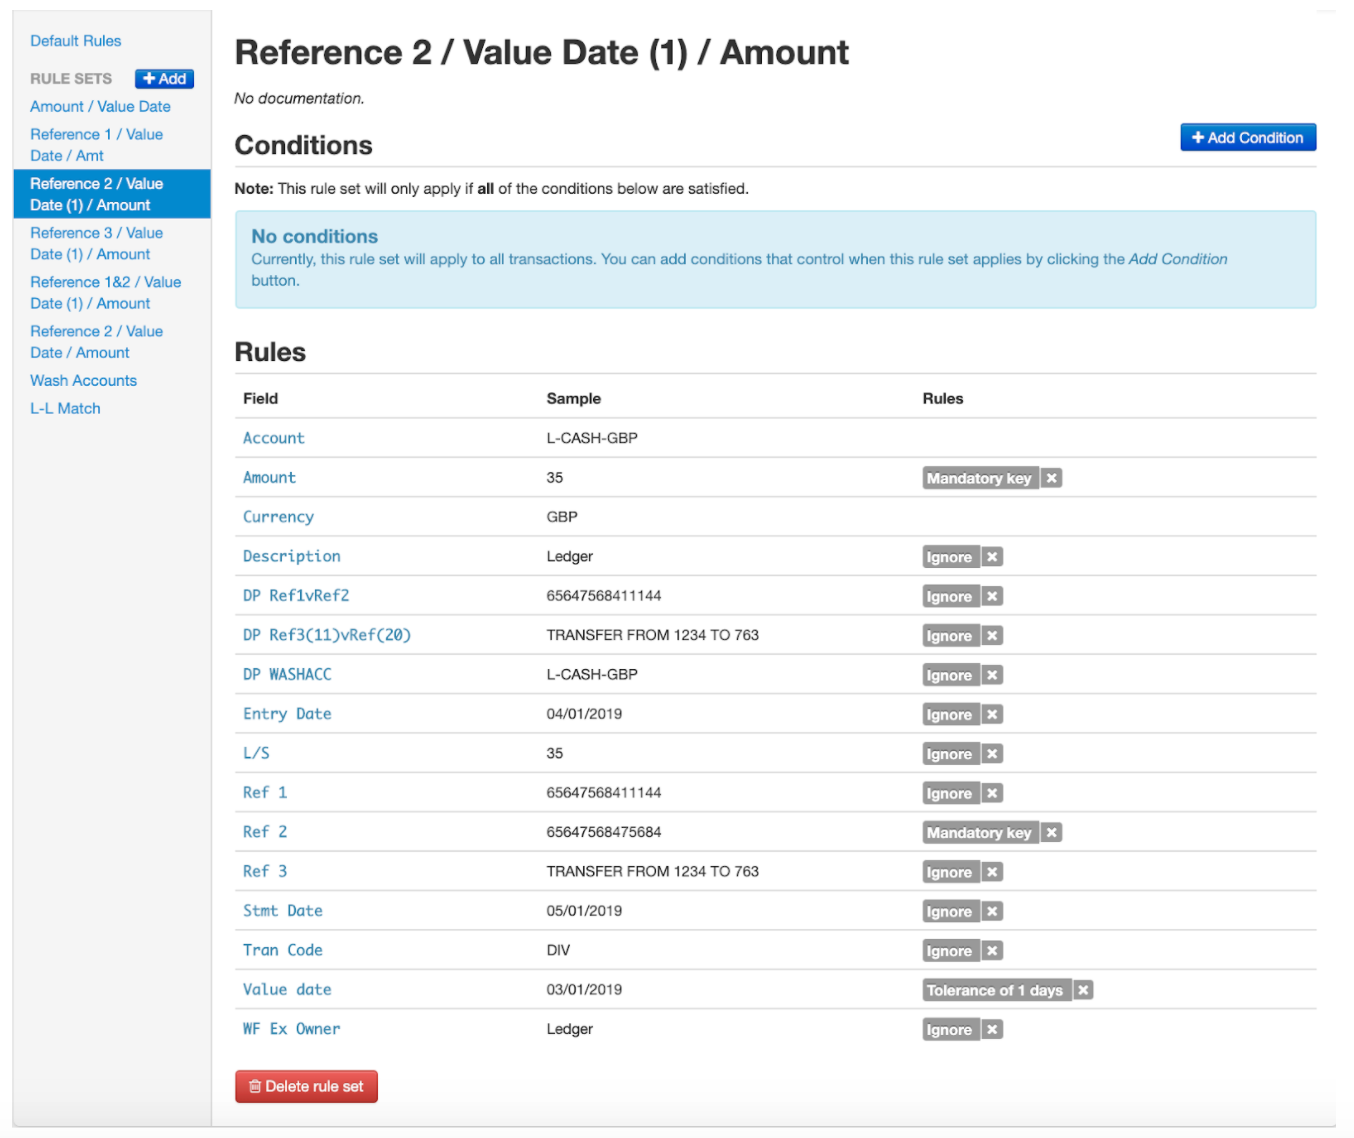This screenshot has height=1138, width=1354.
Task: Open L-L Match rule set
Action: click(65, 408)
